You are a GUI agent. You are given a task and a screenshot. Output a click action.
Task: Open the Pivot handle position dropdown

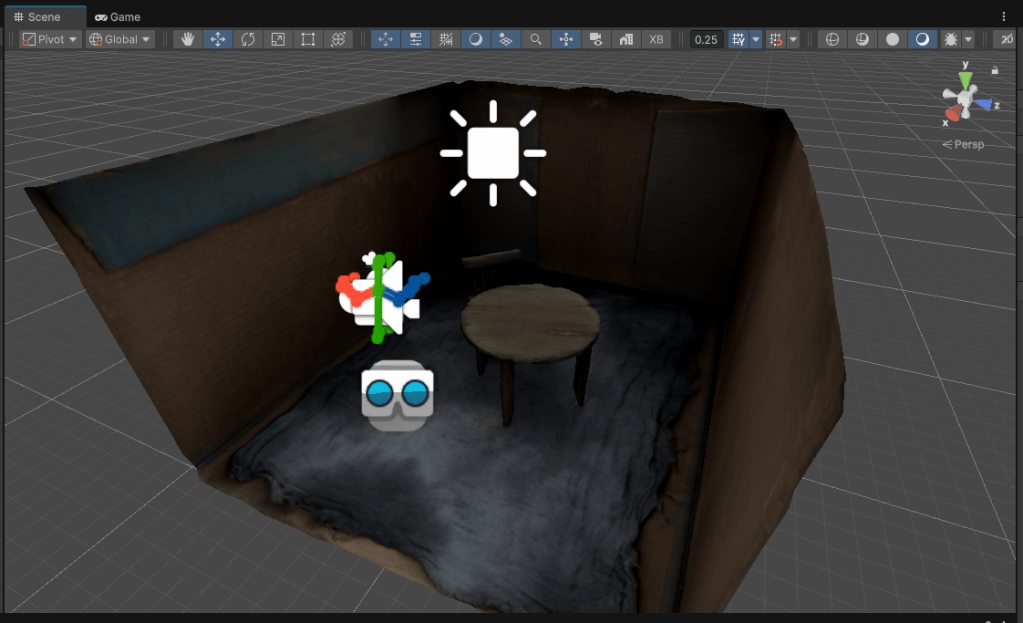click(50, 39)
